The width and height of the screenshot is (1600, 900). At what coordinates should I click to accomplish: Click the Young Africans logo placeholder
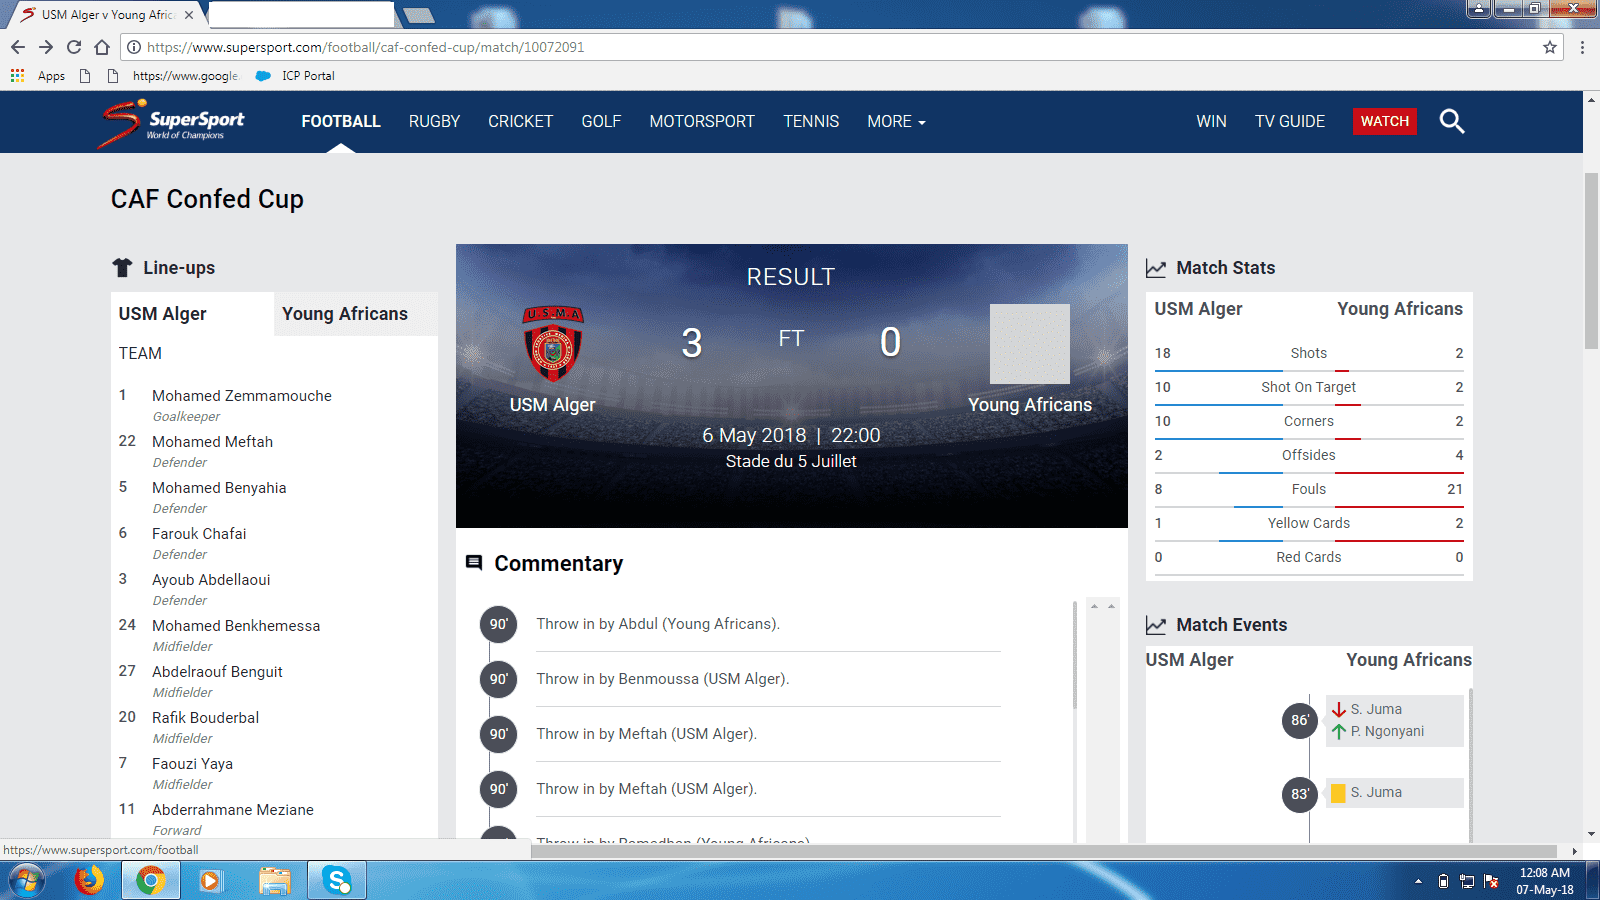[x=1030, y=344]
